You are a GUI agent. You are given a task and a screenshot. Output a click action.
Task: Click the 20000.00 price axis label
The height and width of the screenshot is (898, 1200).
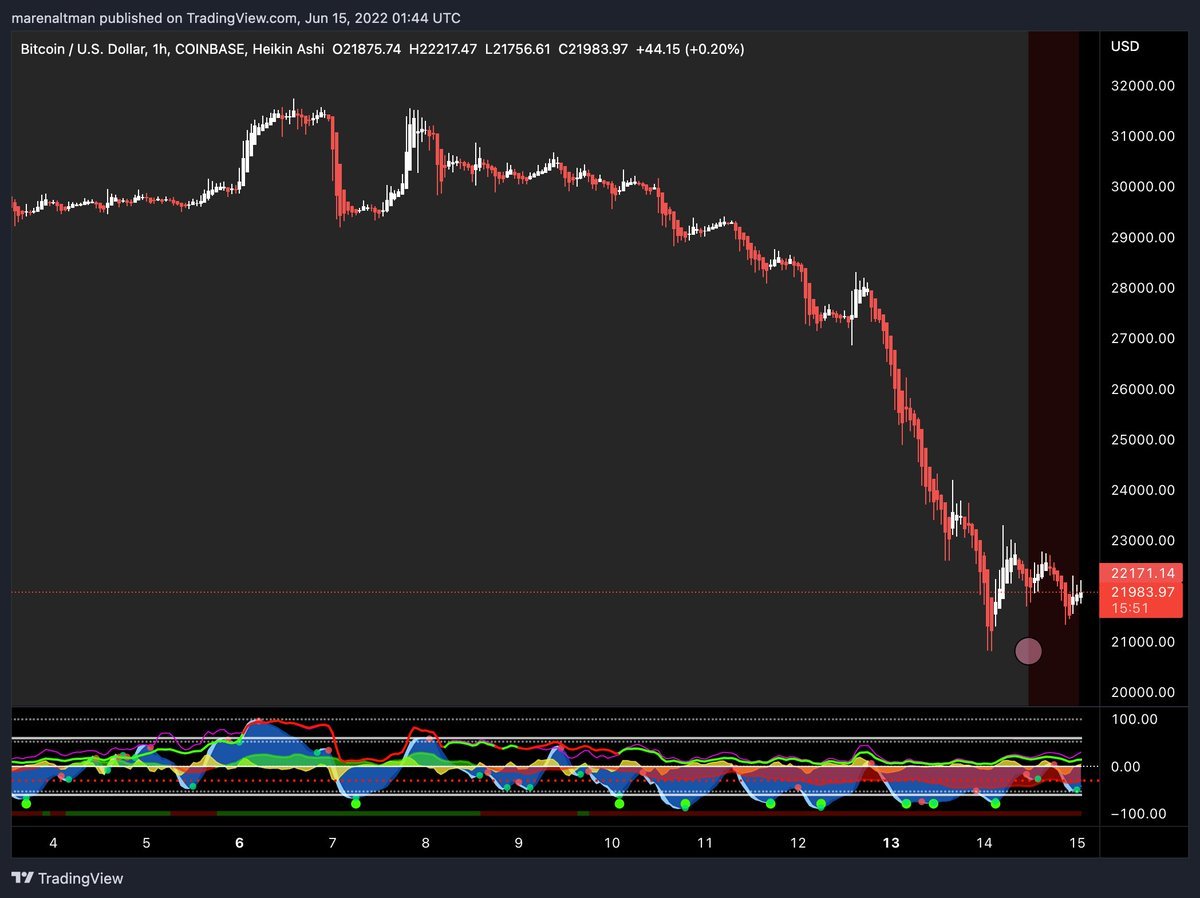point(1141,692)
